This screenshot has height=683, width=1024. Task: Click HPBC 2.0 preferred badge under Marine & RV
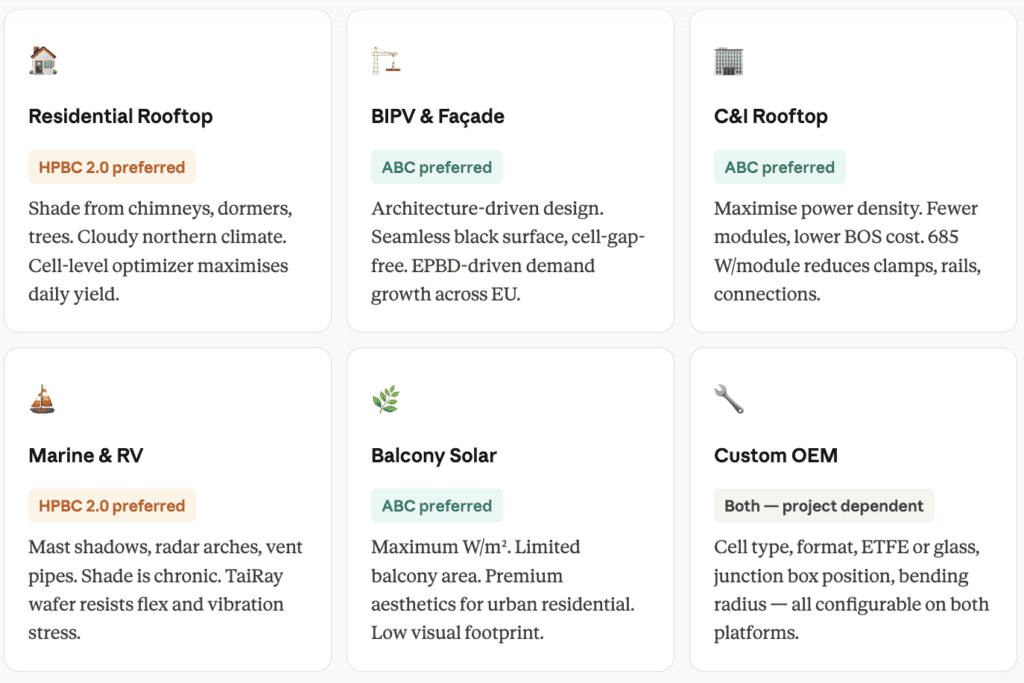coord(112,506)
